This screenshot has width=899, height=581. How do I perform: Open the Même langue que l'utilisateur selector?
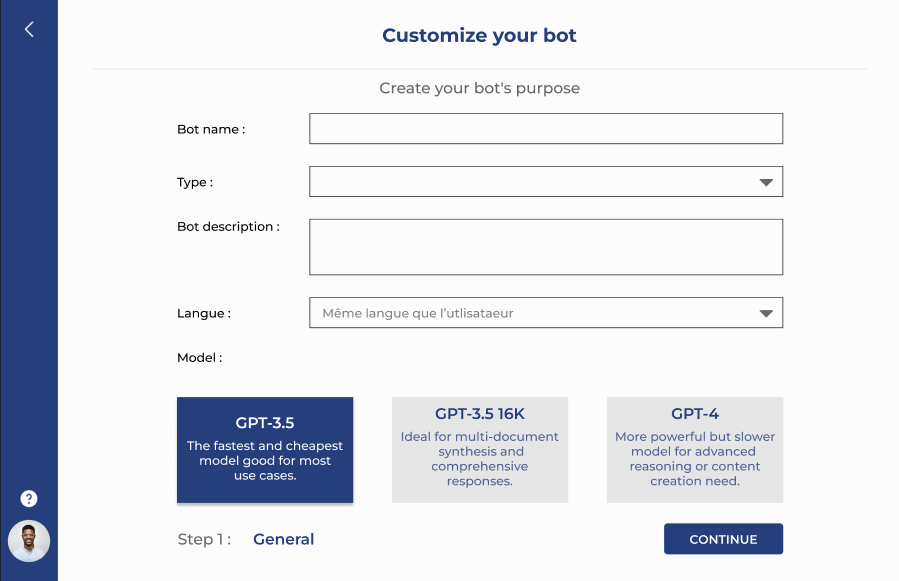[546, 313]
